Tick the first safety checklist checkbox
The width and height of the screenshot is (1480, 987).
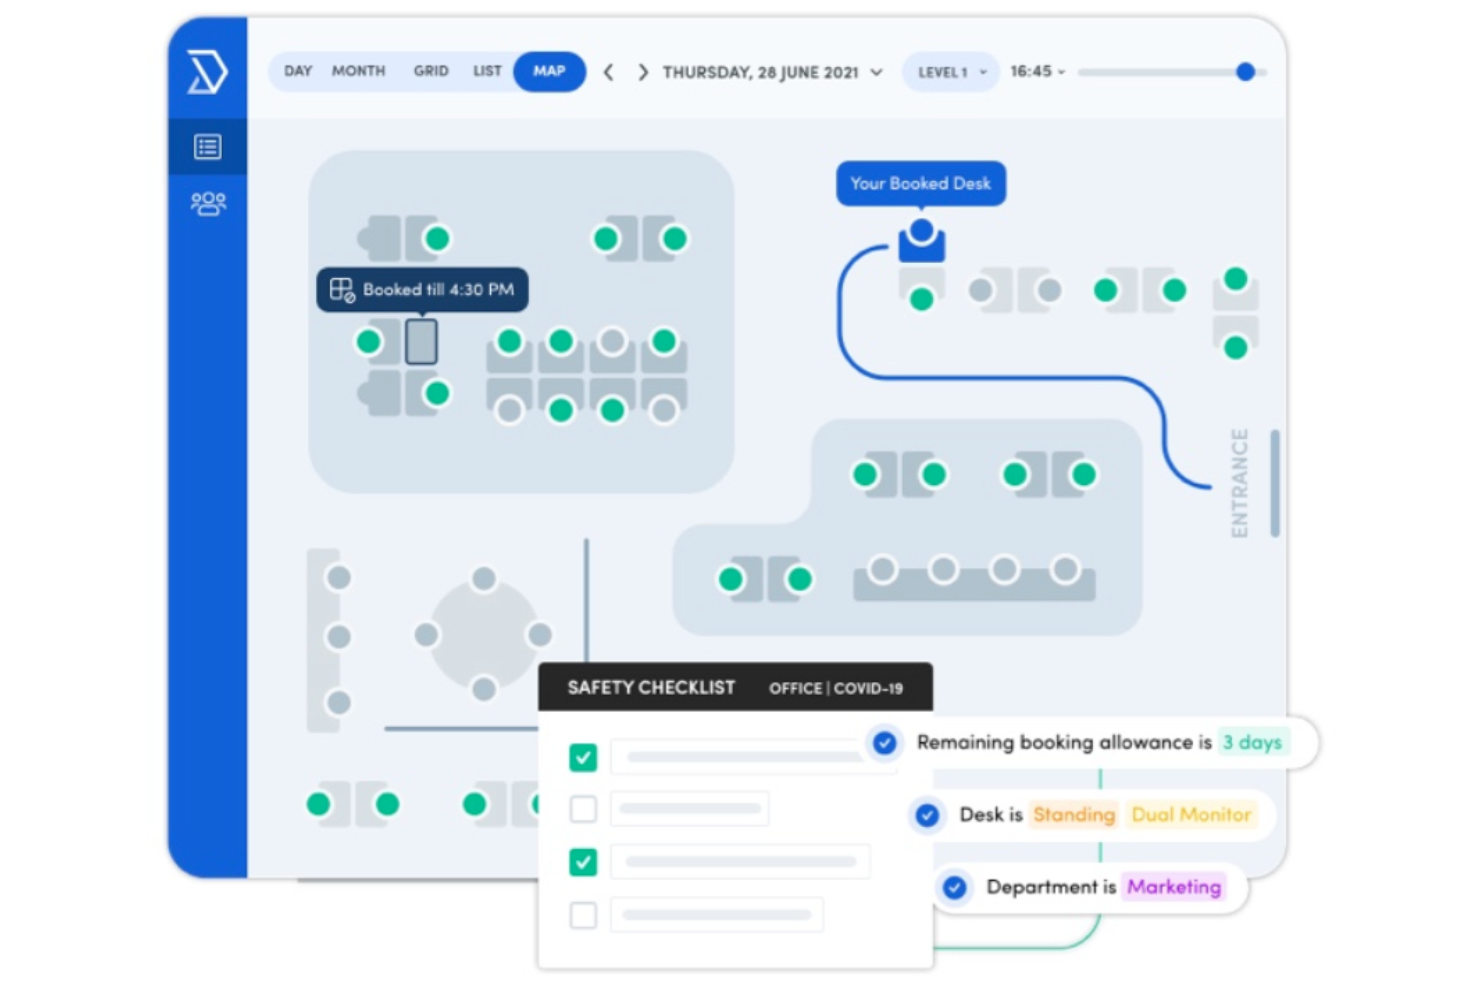[583, 757]
